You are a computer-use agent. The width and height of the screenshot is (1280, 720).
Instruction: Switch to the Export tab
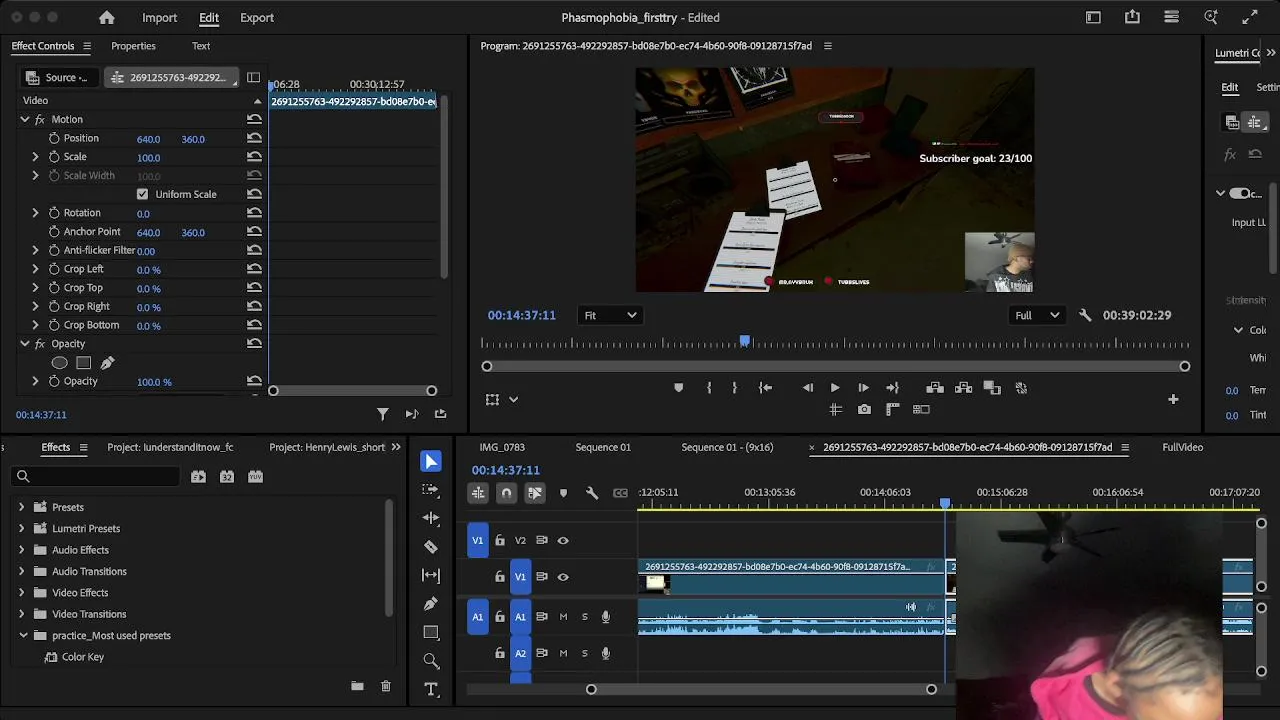[x=257, y=17]
